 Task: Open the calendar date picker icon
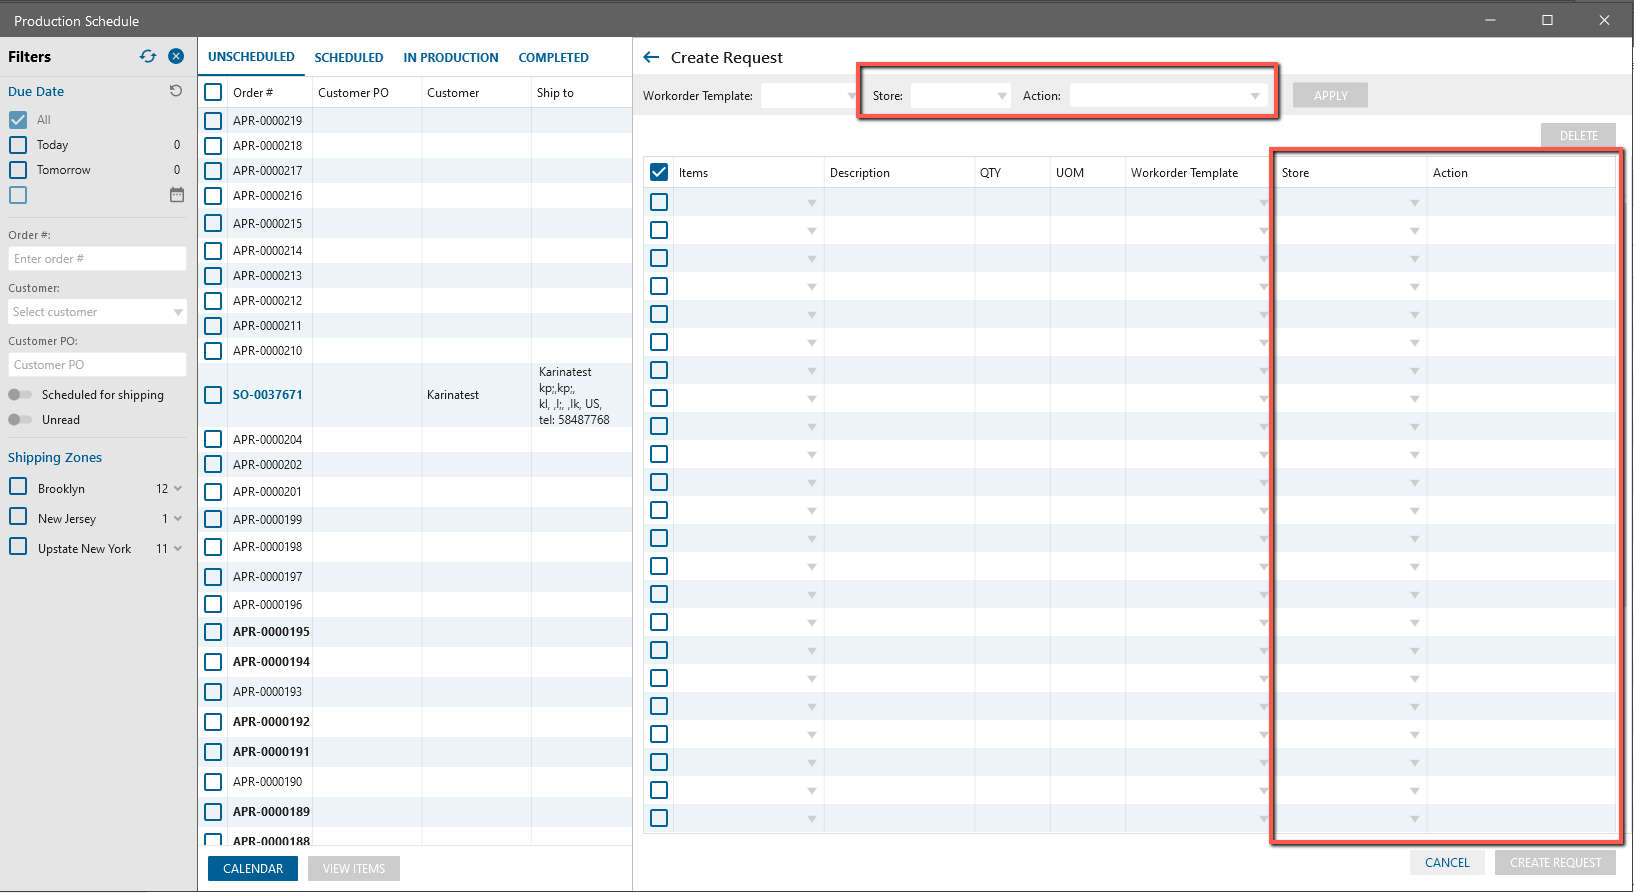coord(177,195)
